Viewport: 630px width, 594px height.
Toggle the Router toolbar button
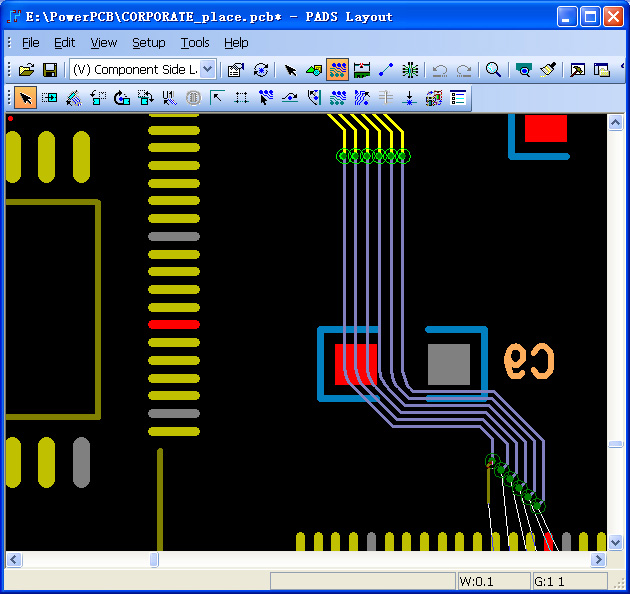pos(338,70)
